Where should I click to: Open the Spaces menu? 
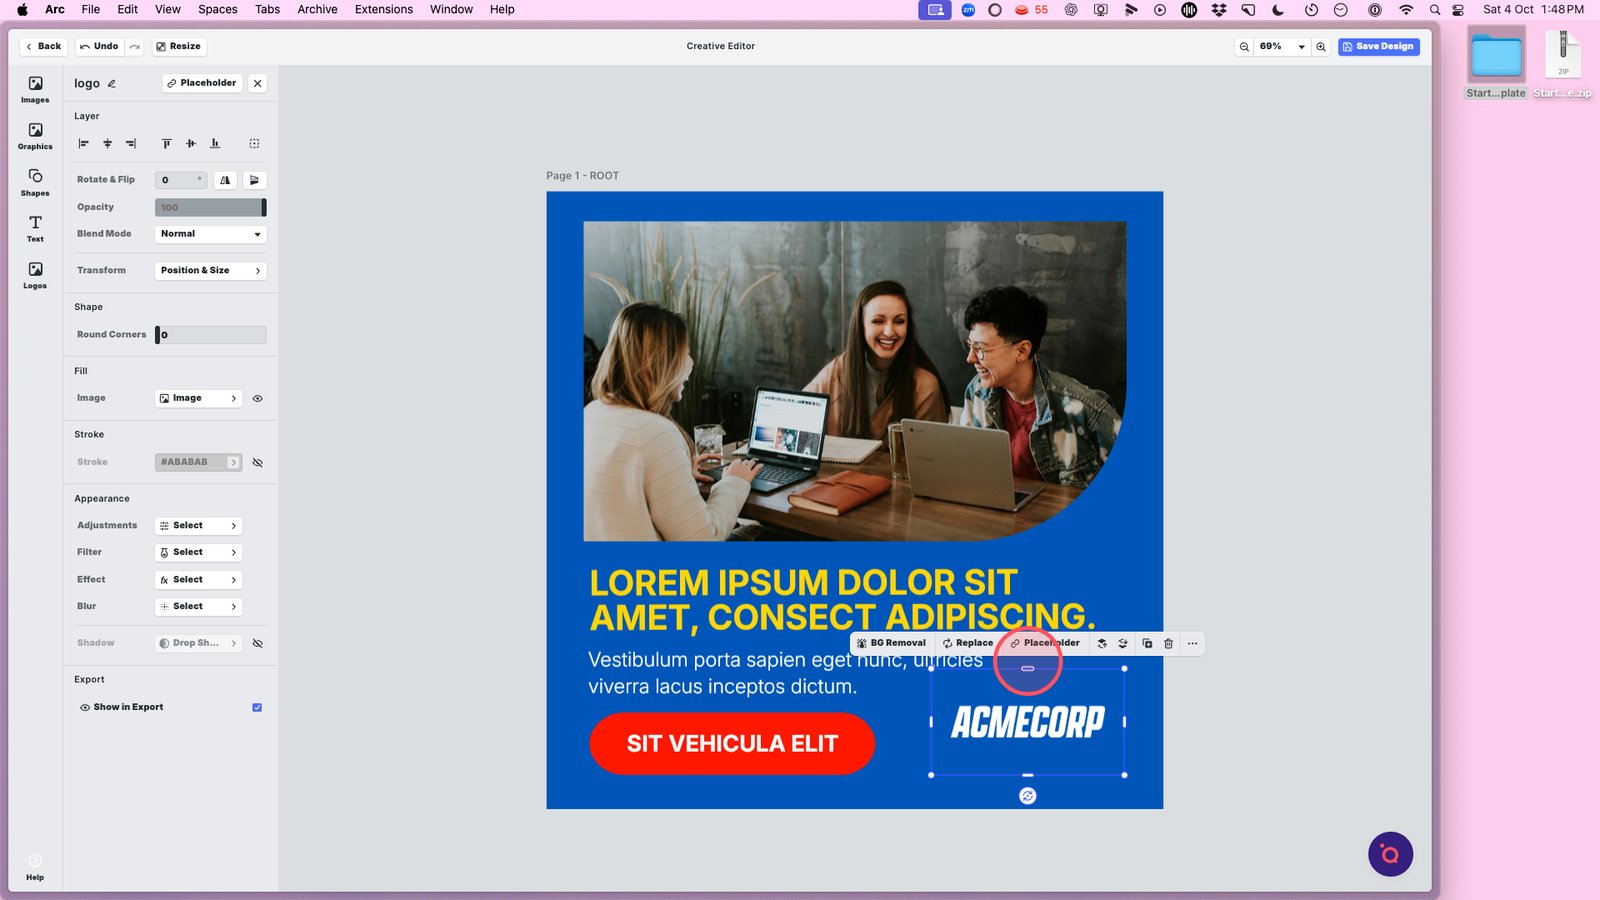(217, 9)
